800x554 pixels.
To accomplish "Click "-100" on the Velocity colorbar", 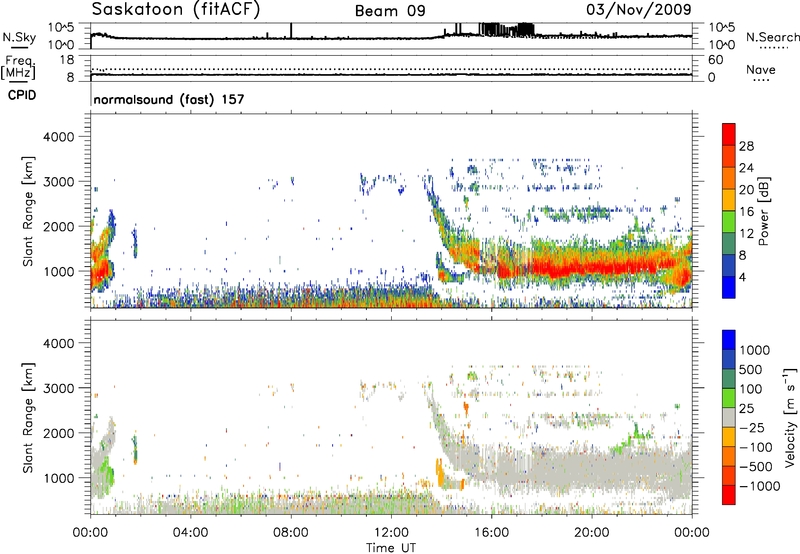I will [x=755, y=447].
